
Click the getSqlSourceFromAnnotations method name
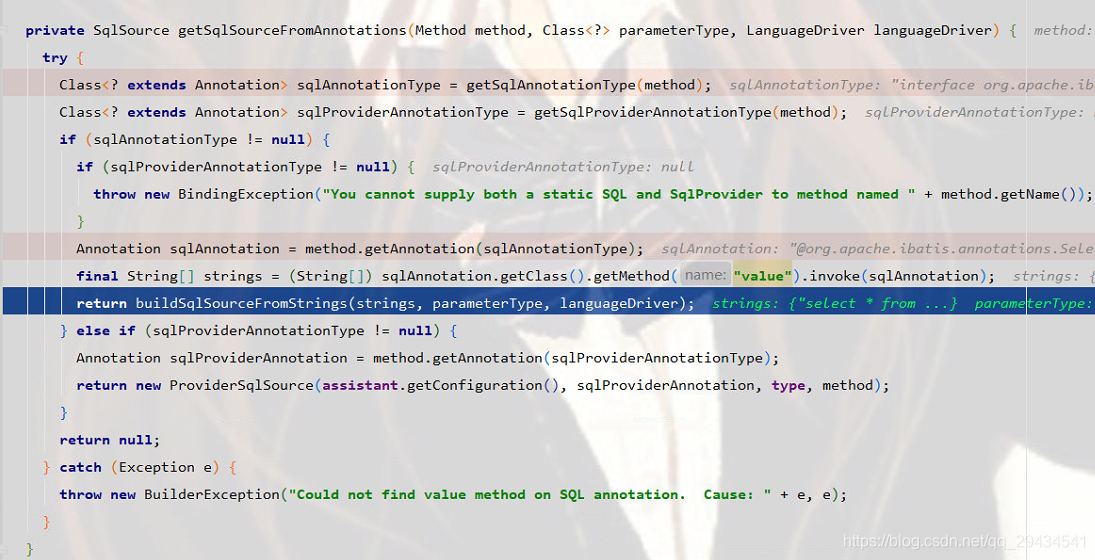click(292, 30)
